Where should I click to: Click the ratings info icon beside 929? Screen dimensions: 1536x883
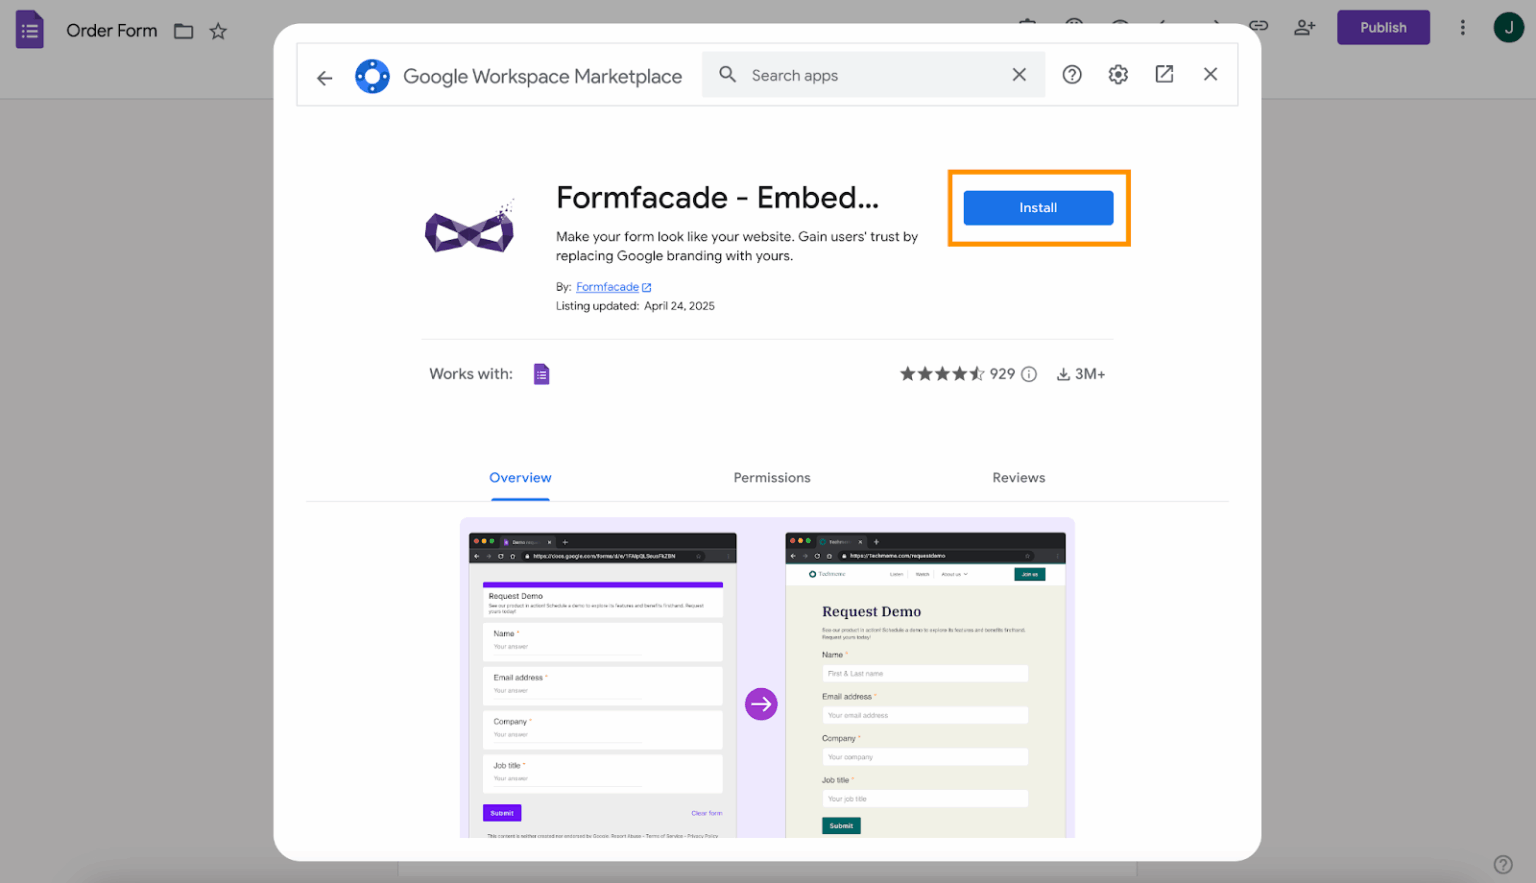point(1029,373)
